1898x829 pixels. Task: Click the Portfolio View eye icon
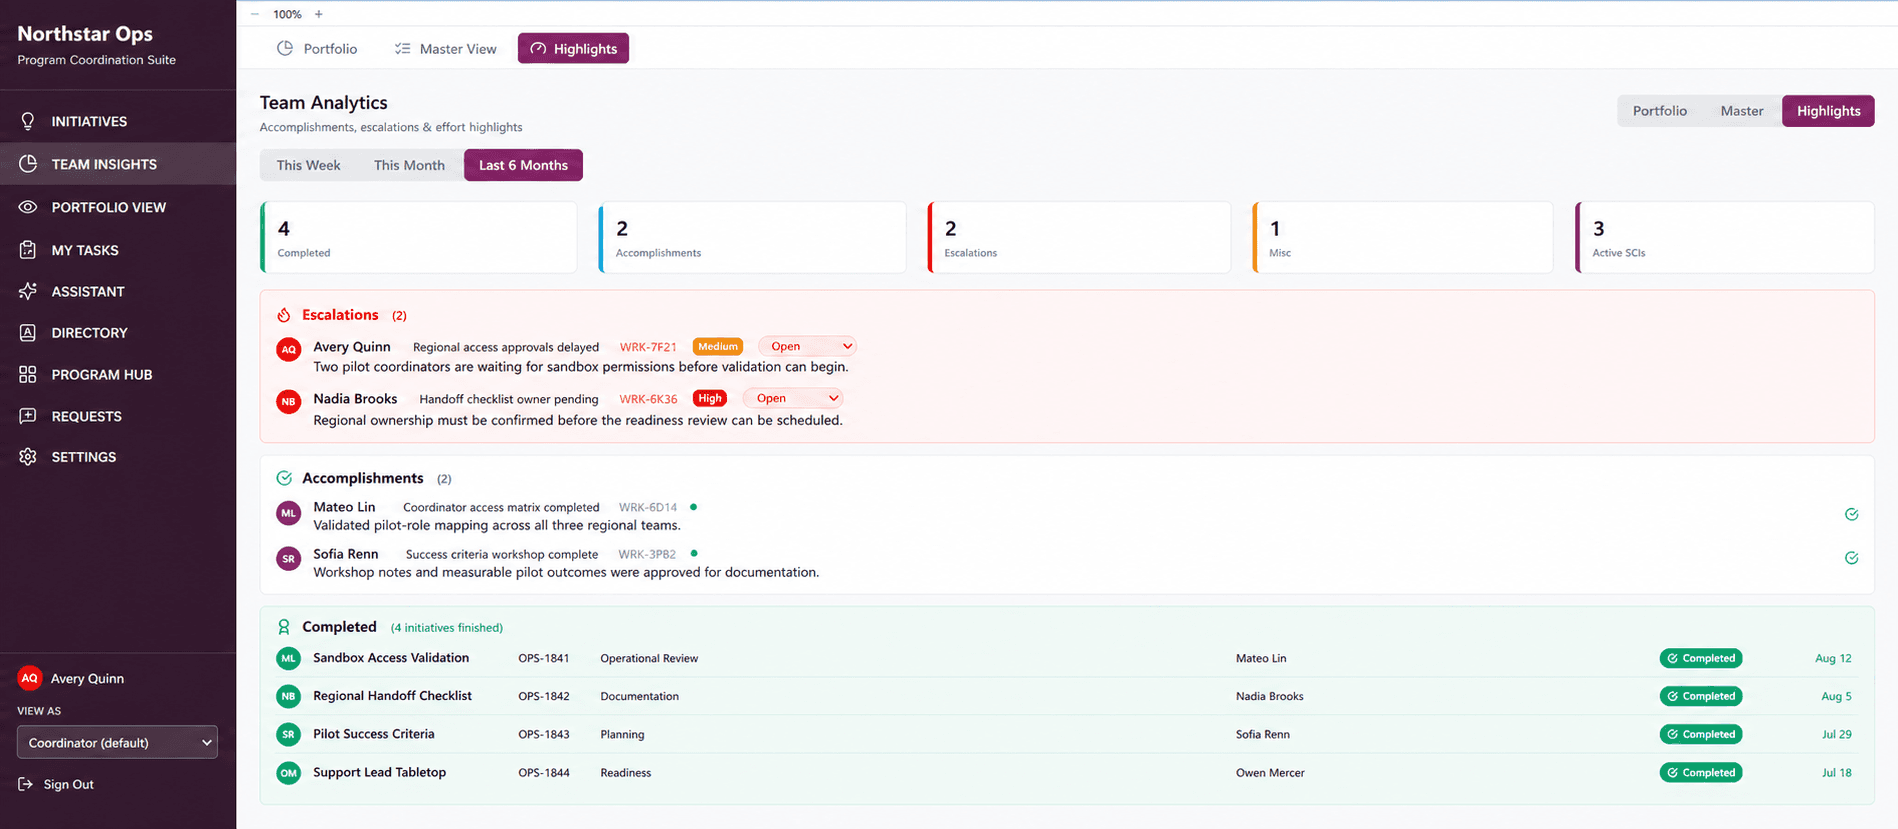tap(28, 207)
